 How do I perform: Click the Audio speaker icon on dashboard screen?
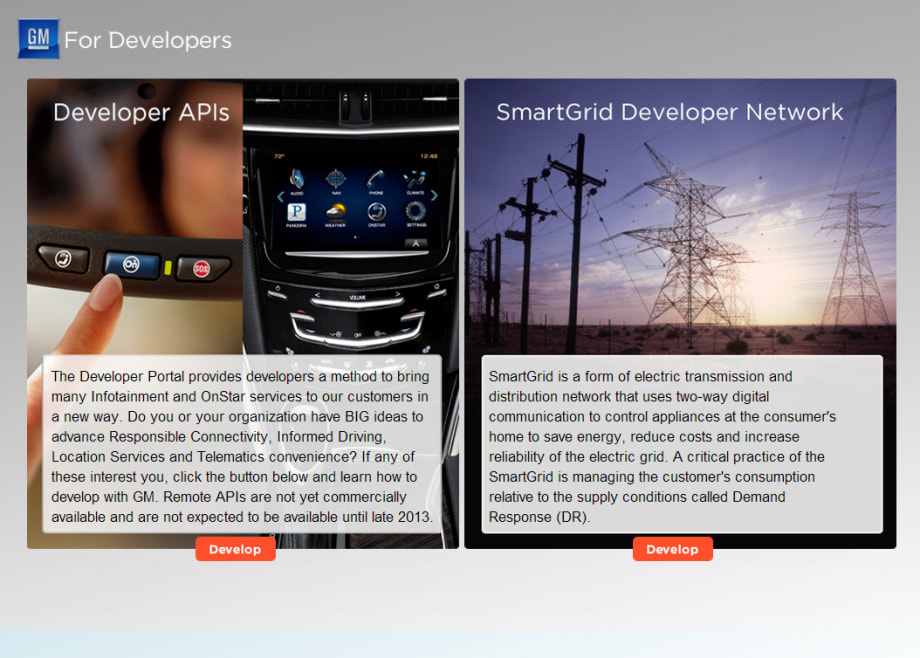[297, 180]
